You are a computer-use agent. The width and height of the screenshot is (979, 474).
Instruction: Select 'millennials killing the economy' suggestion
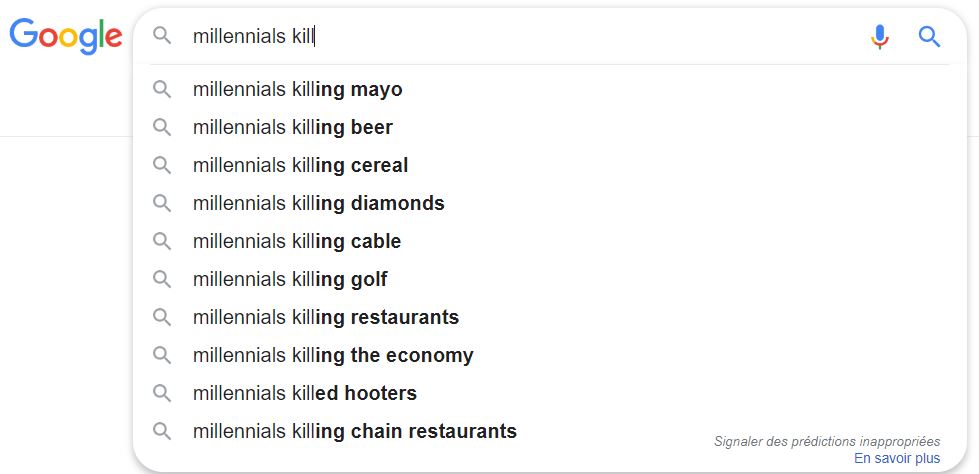pos(549,355)
